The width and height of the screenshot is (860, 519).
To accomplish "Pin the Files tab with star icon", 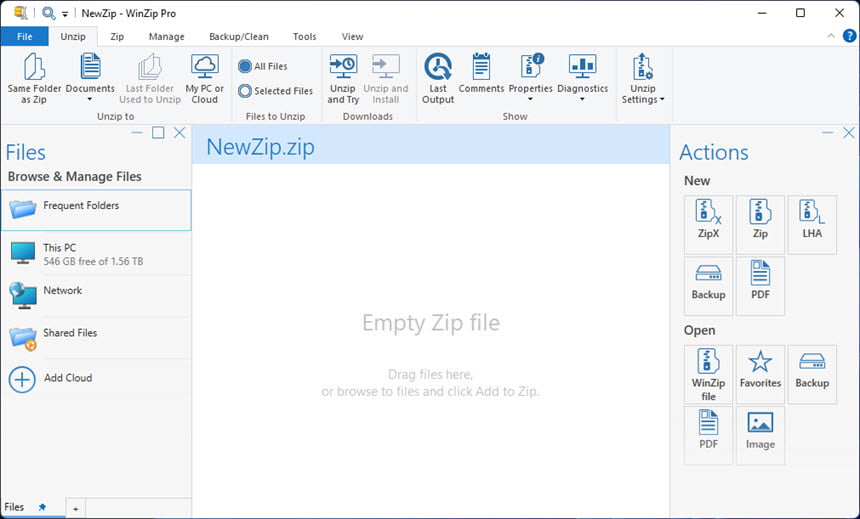I will 42,507.
